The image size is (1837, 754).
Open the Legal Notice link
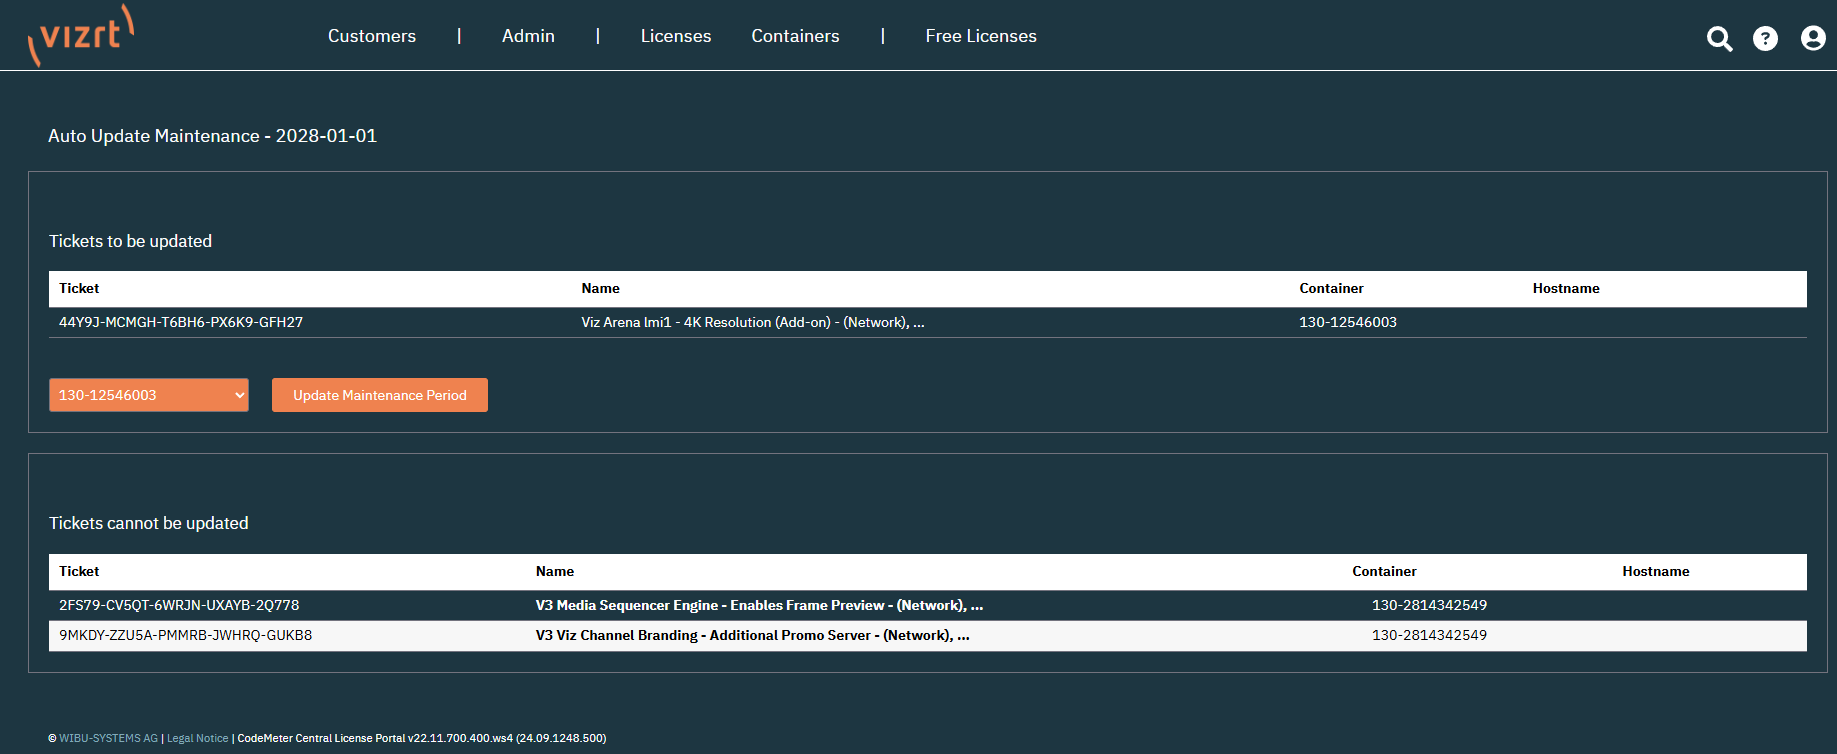(x=197, y=738)
